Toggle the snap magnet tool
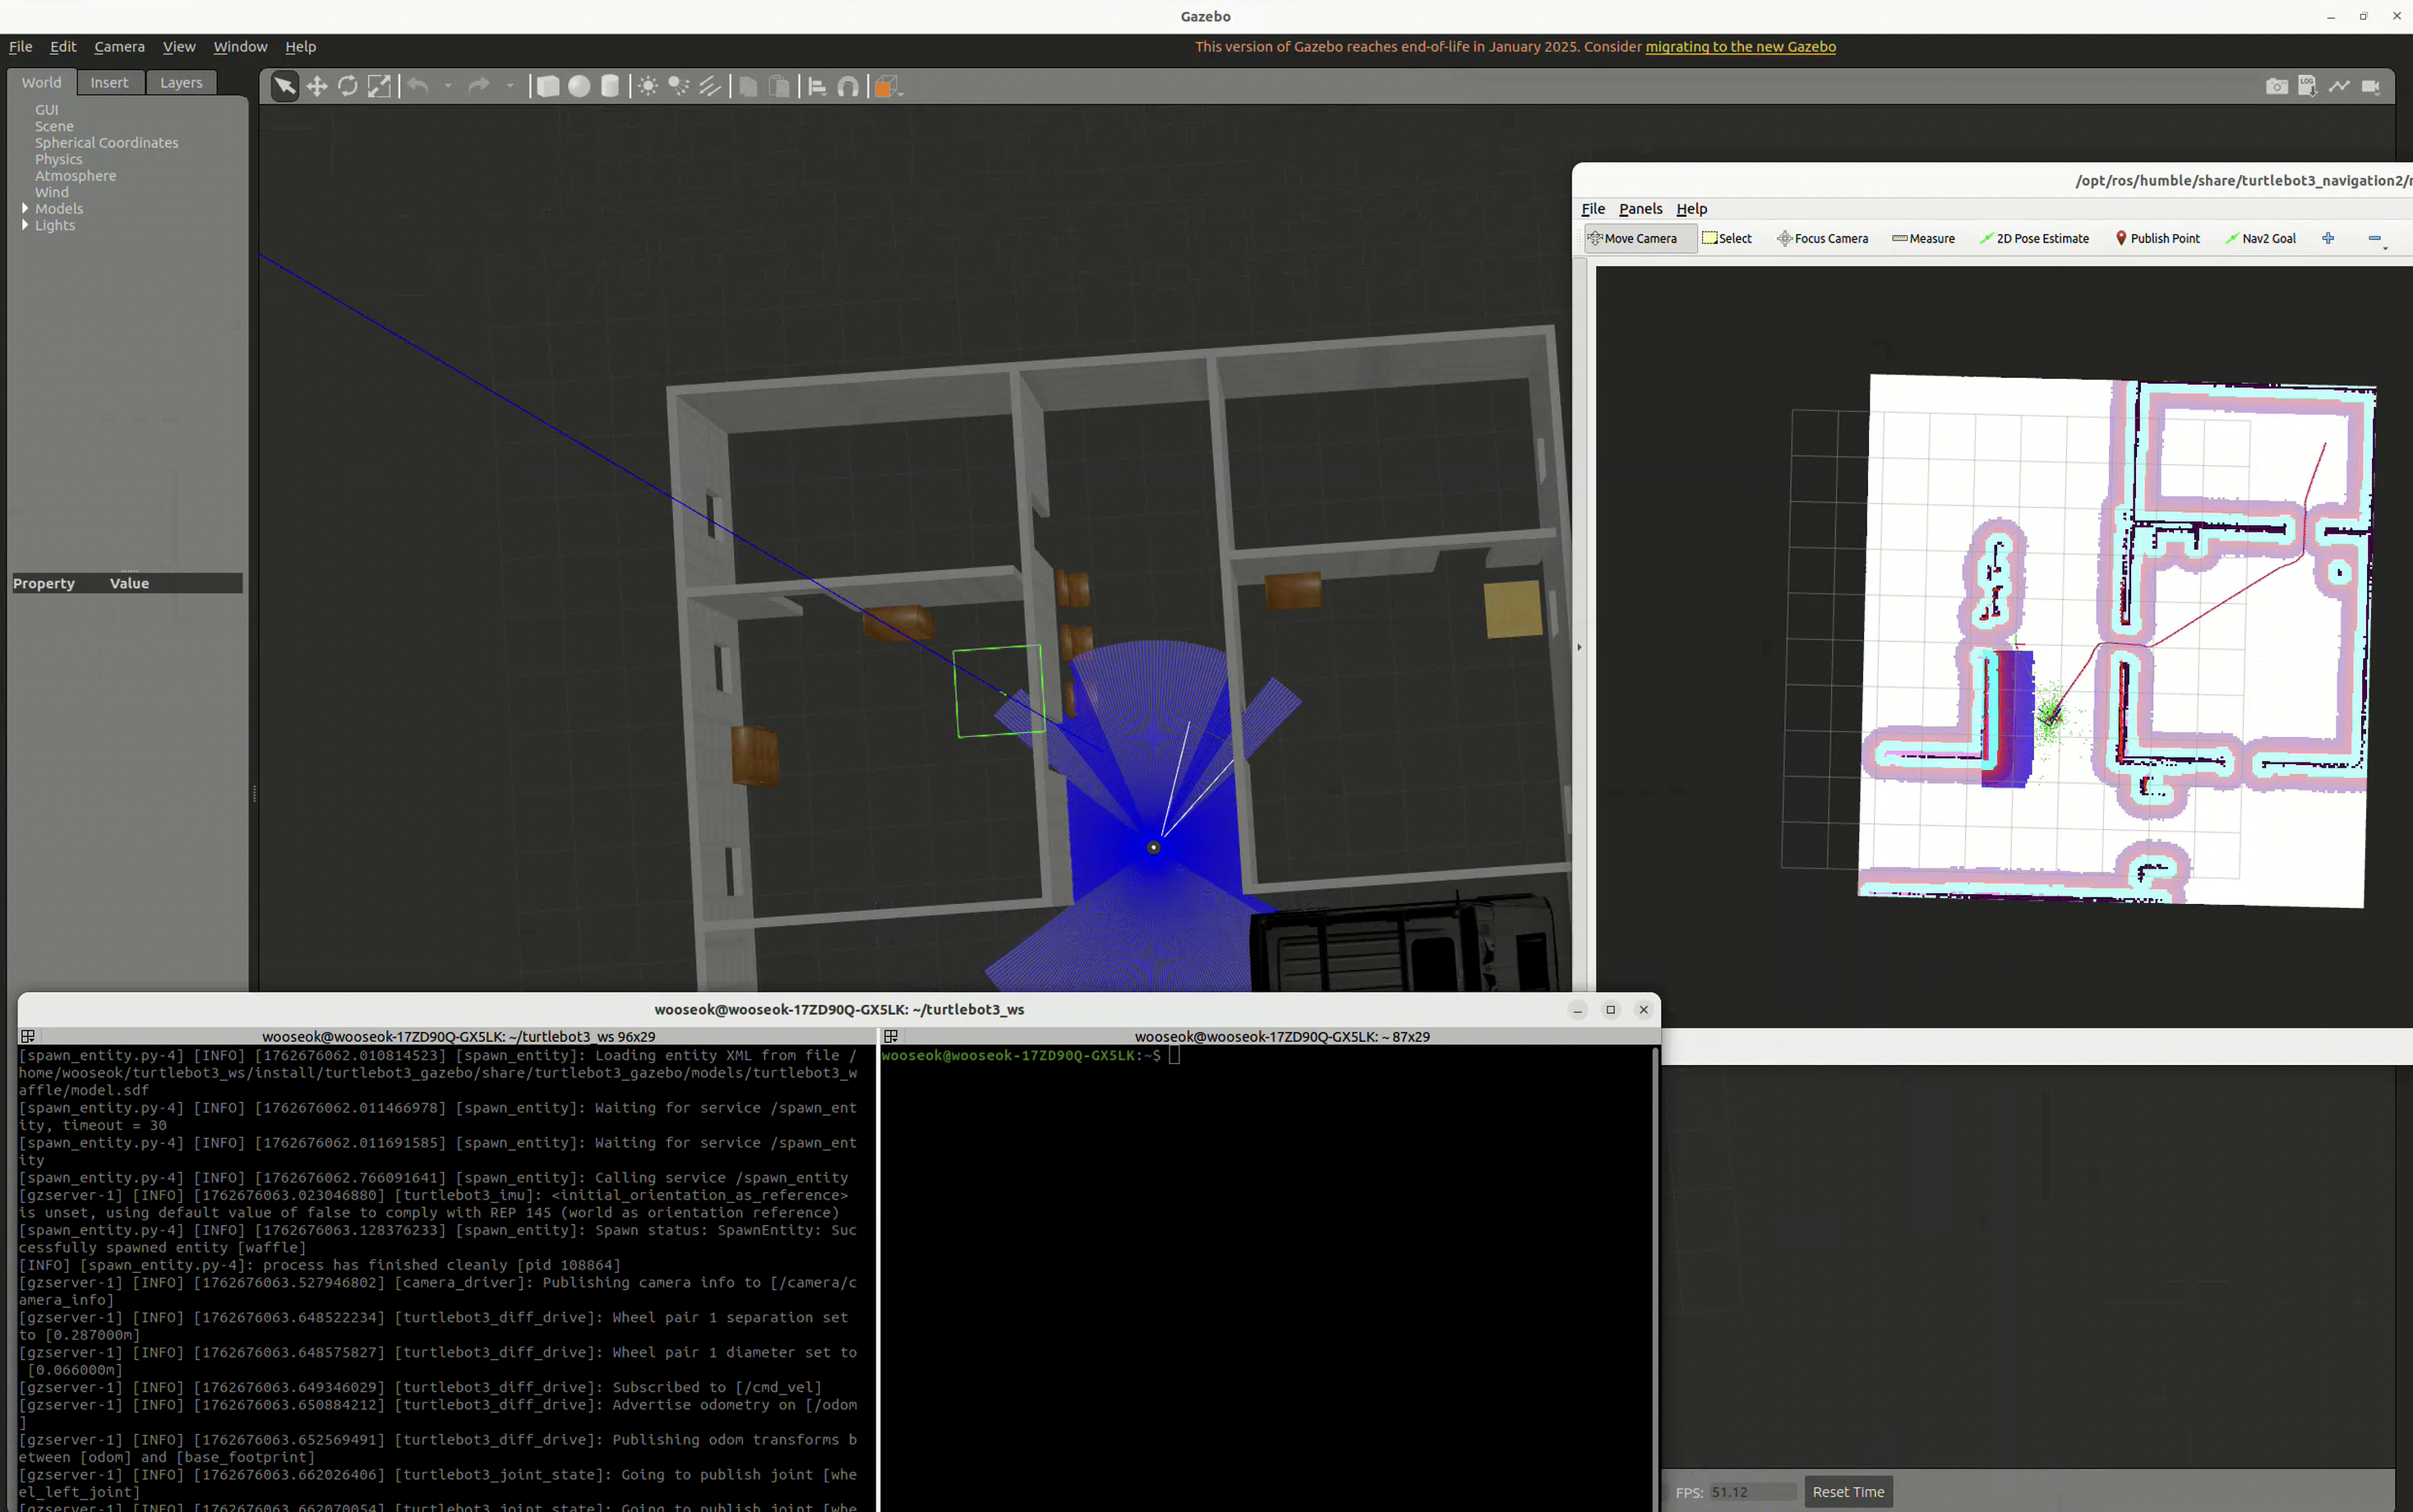This screenshot has width=2413, height=1512. [848, 87]
